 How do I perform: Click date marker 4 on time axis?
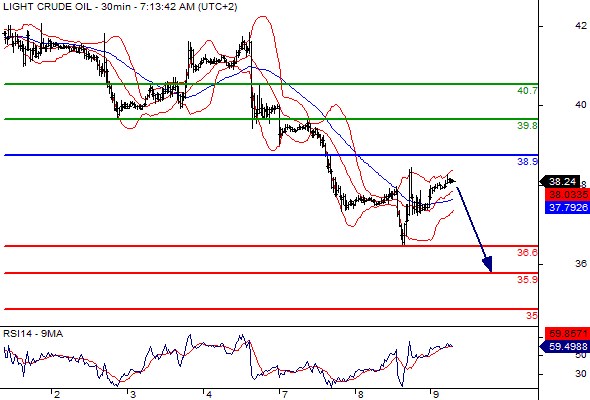(x=209, y=395)
